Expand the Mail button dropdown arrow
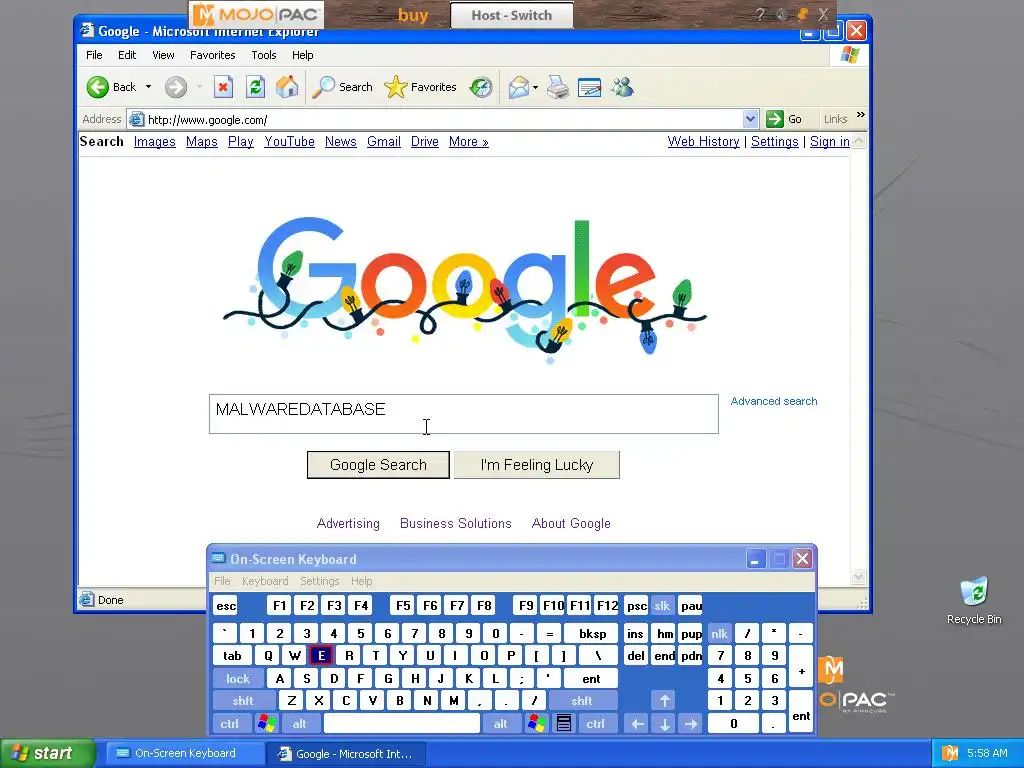Screen dimensions: 1024x768 click(x=536, y=87)
